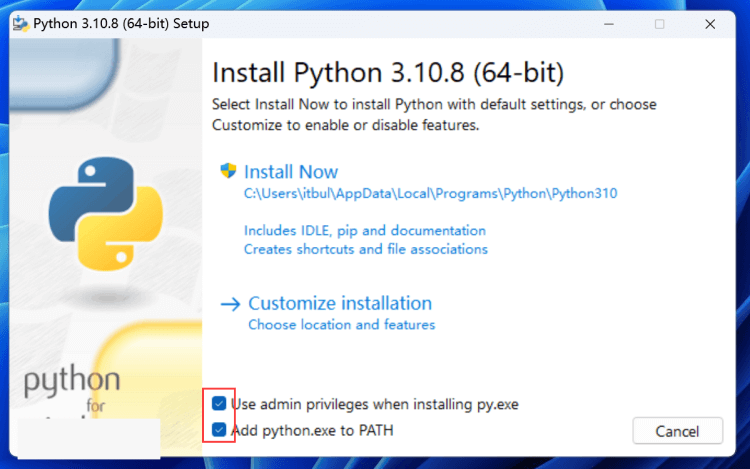Viewport: 750px width, 469px height.
Task: Click "Choose location and features" text
Action: [342, 325]
